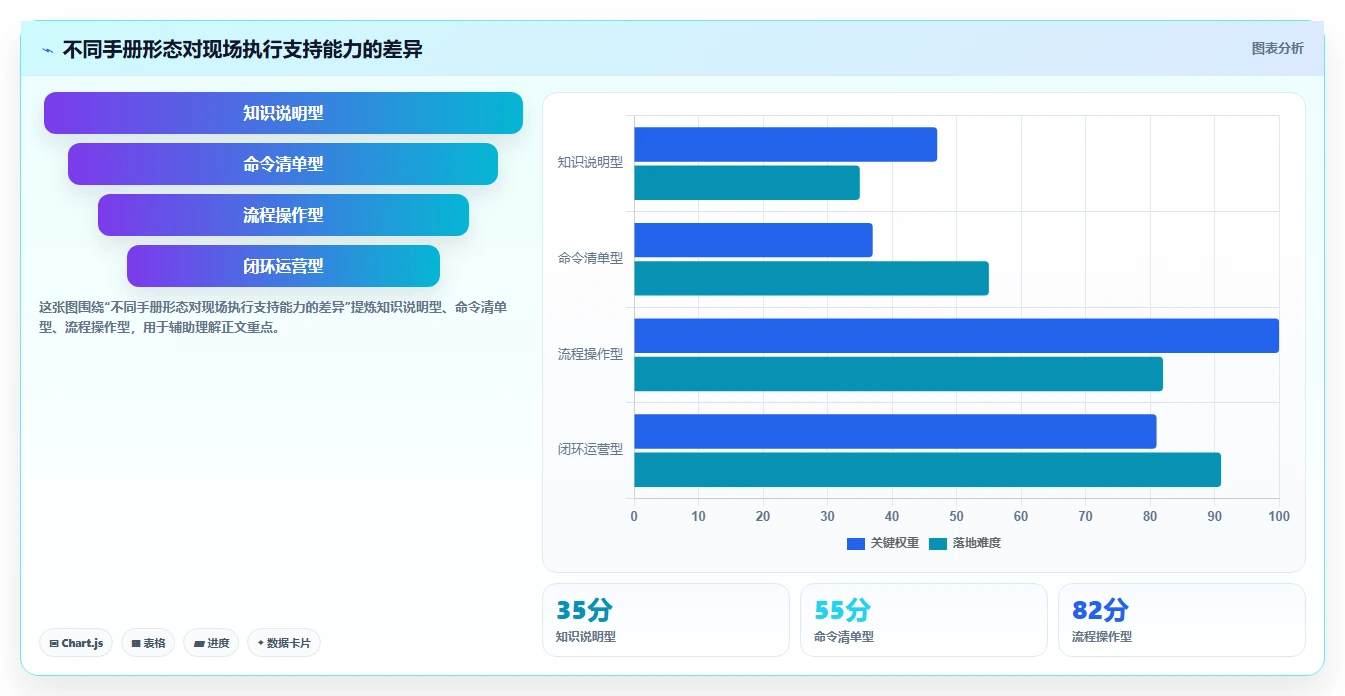Click the 数据卡片 tag chip
Viewport: 1345px width, 696px height.
[x=284, y=643]
